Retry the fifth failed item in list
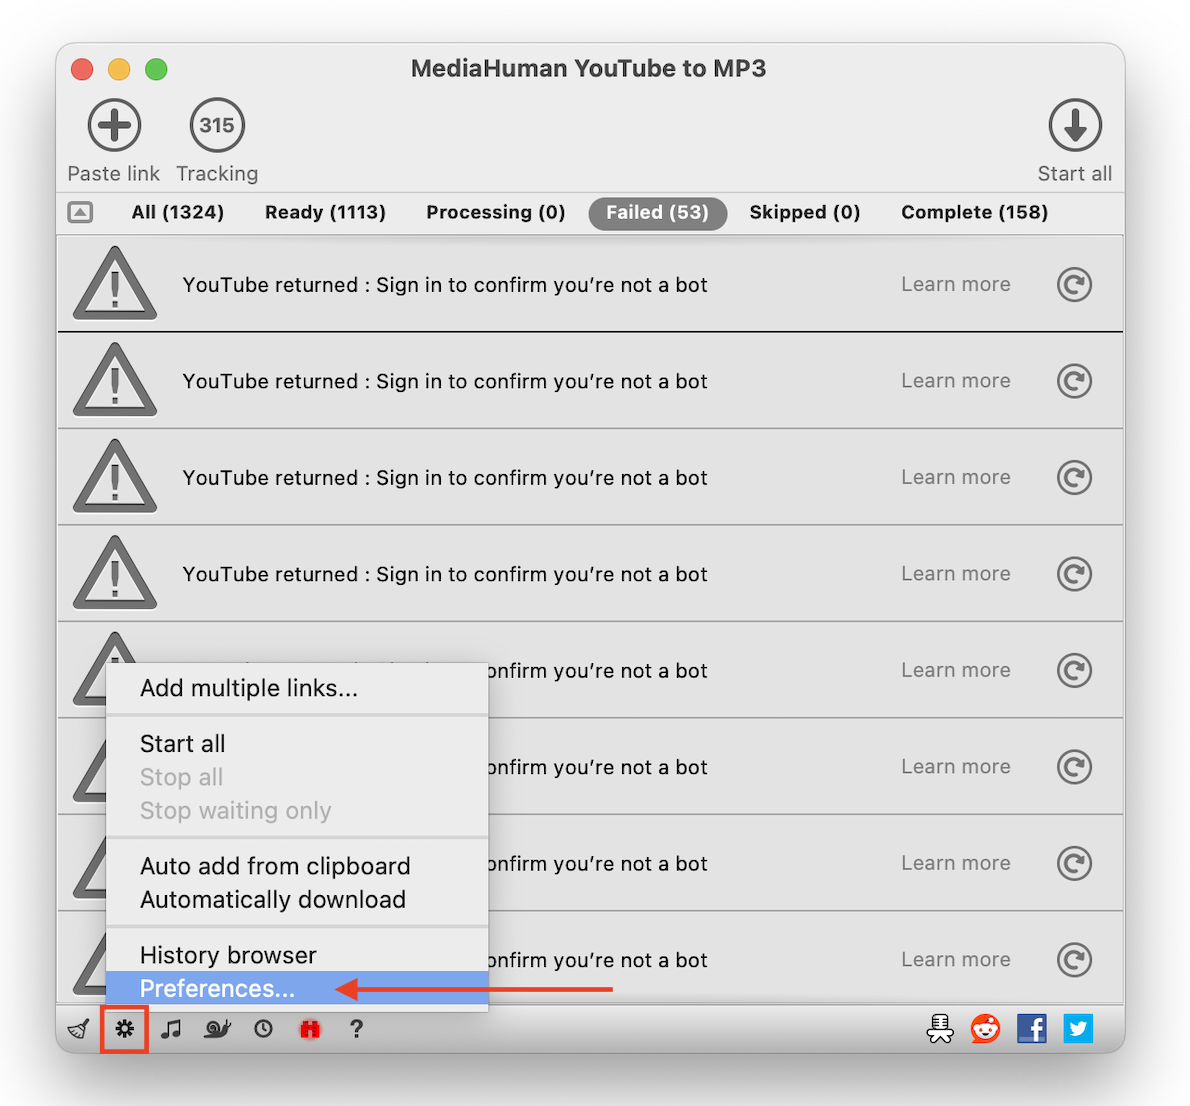The height and width of the screenshot is (1106, 1190). (1075, 670)
